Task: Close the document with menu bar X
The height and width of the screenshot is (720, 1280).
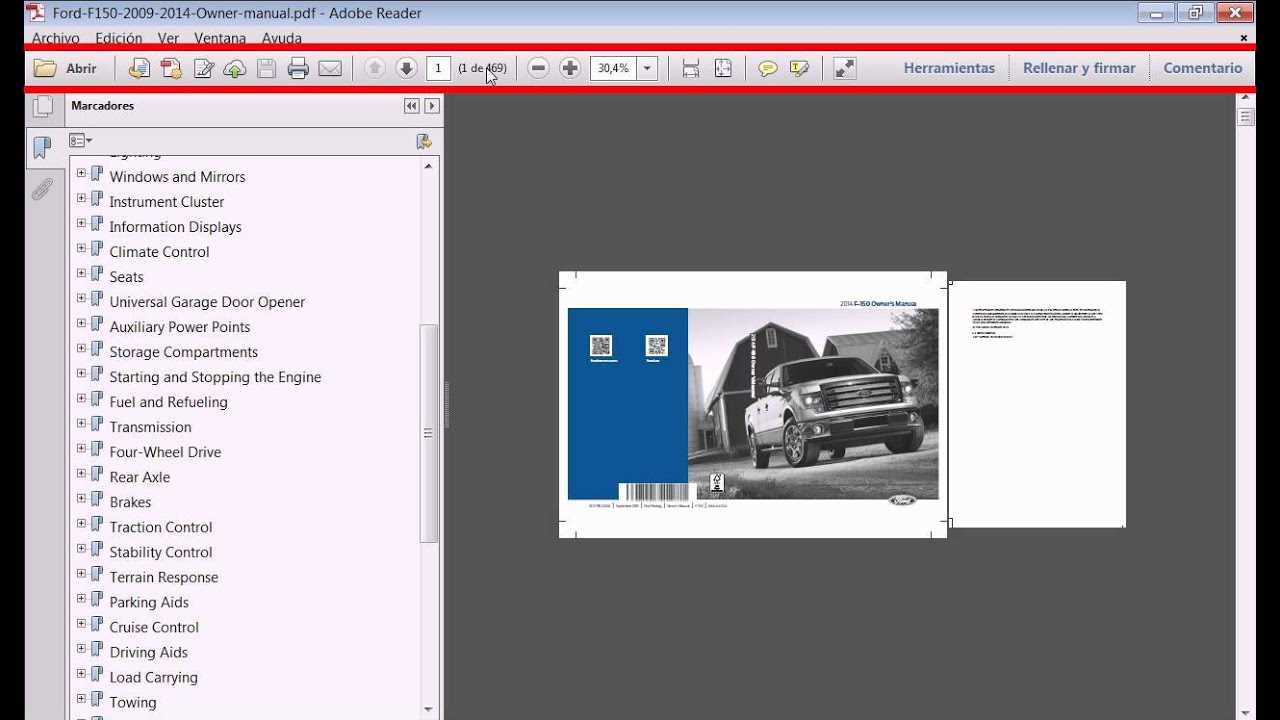Action: click(x=1244, y=38)
